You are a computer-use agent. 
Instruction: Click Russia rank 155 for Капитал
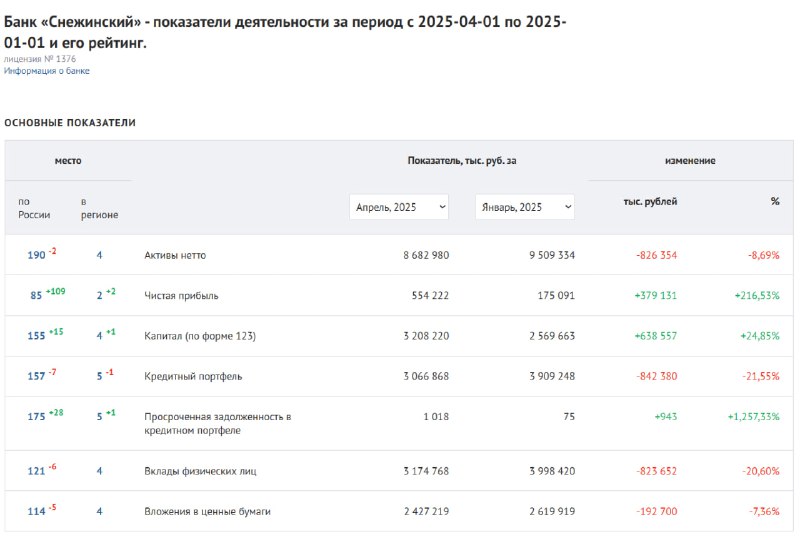pyautogui.click(x=36, y=335)
